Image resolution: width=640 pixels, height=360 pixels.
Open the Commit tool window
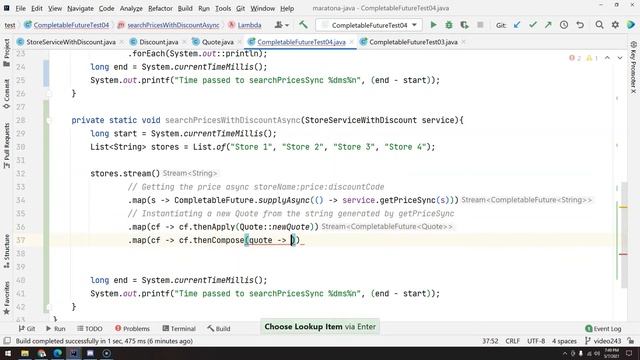pos(7,94)
